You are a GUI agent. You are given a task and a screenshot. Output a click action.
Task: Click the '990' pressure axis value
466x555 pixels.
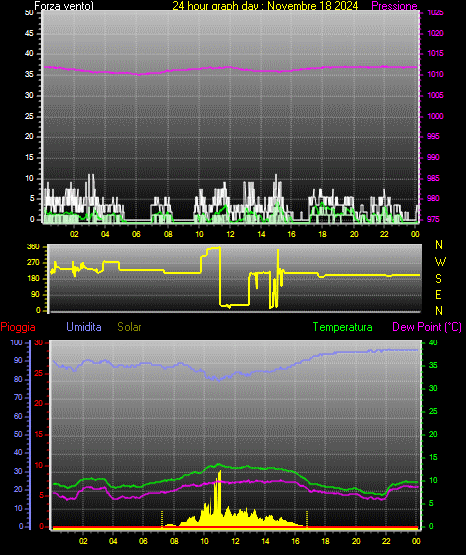tap(433, 157)
